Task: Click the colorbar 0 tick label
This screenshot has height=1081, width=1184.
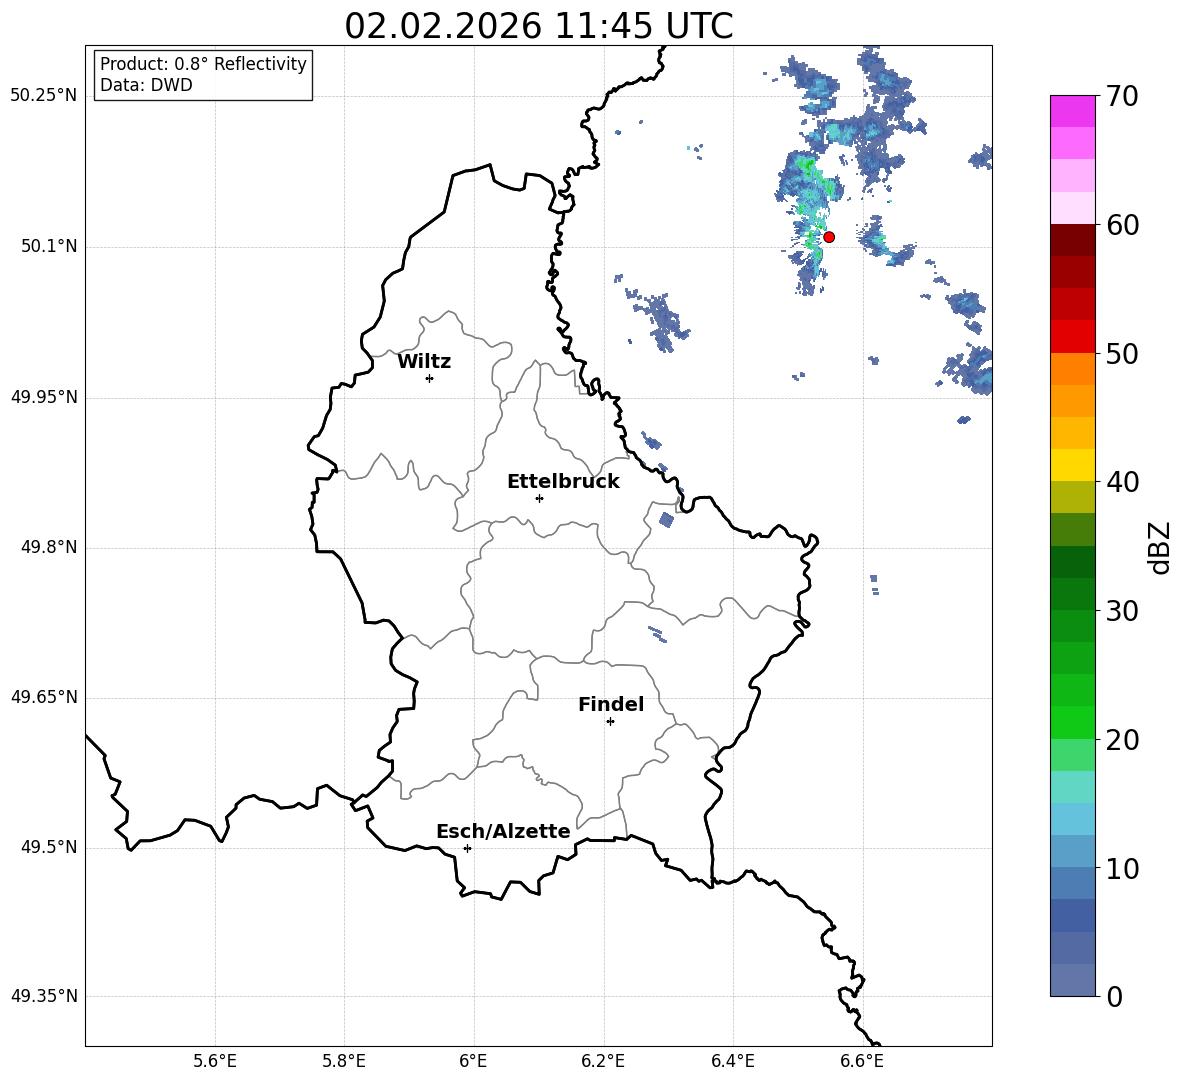Action: [x=1114, y=996]
